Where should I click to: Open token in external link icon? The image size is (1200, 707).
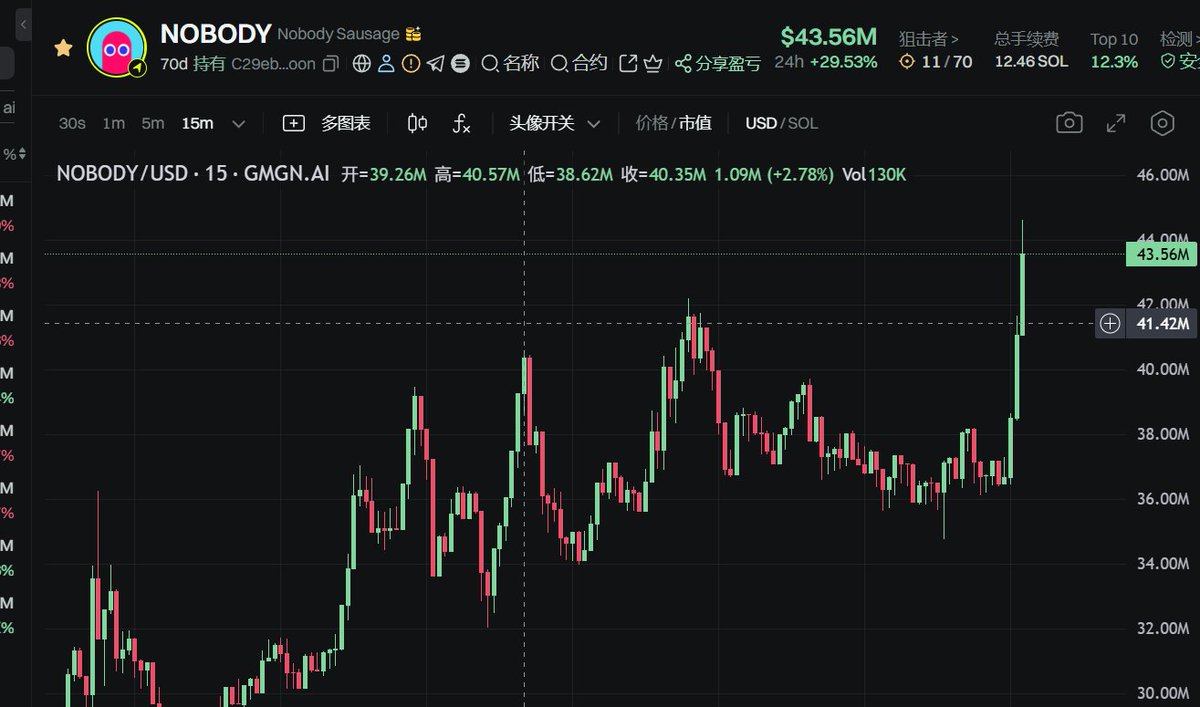[x=628, y=64]
